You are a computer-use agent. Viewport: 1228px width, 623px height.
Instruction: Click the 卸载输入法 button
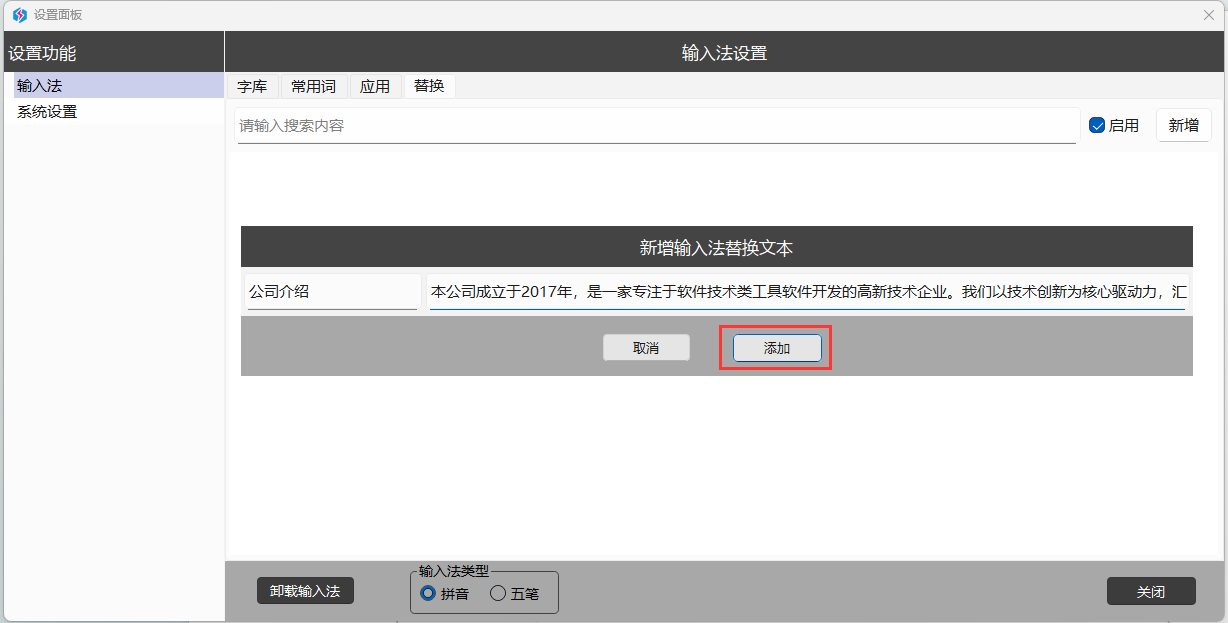coord(305,591)
